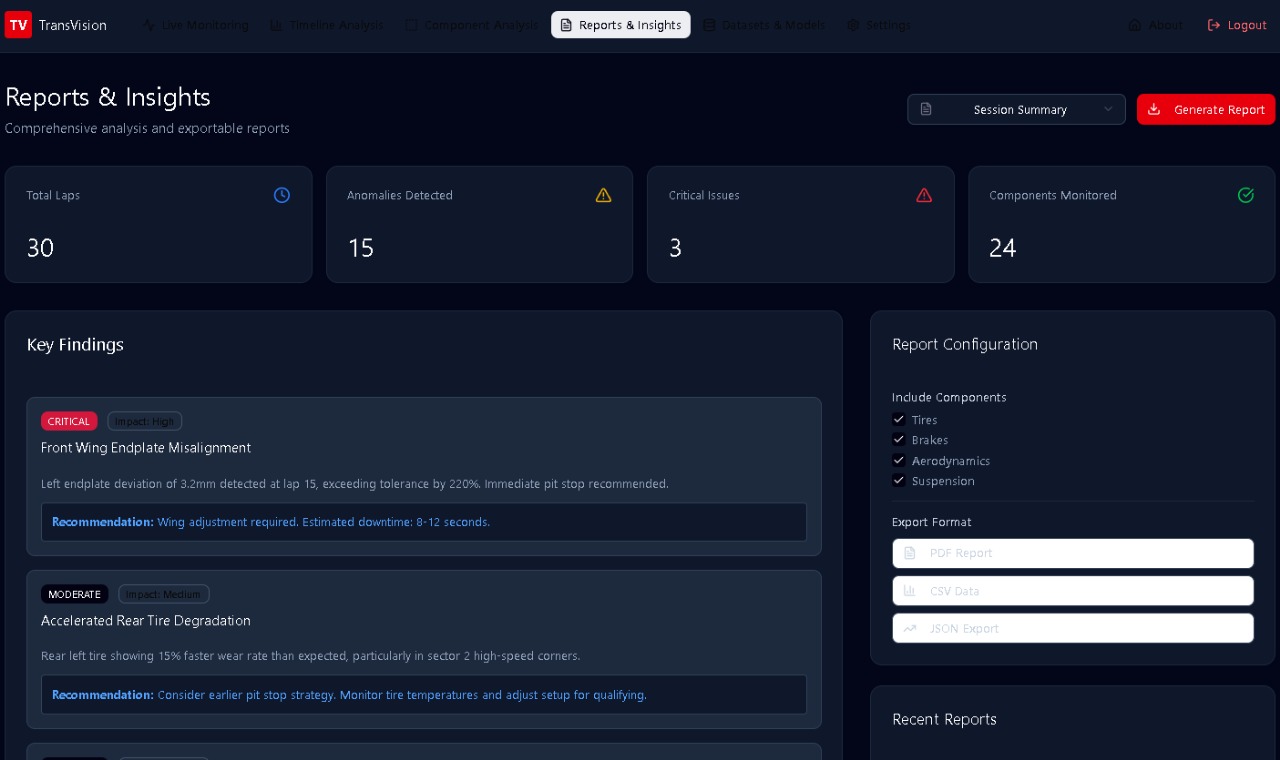Click the Components Monitored value 24

(1003, 248)
